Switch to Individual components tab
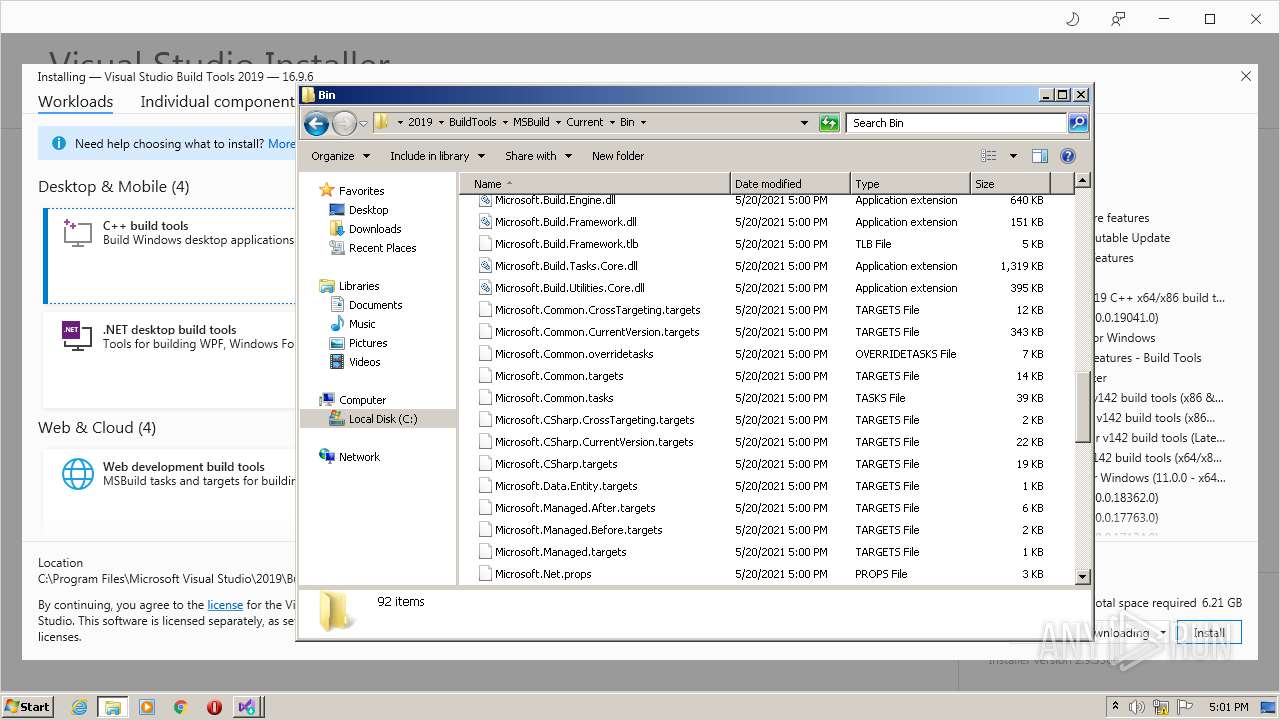This screenshot has height=720, width=1280. (x=217, y=102)
